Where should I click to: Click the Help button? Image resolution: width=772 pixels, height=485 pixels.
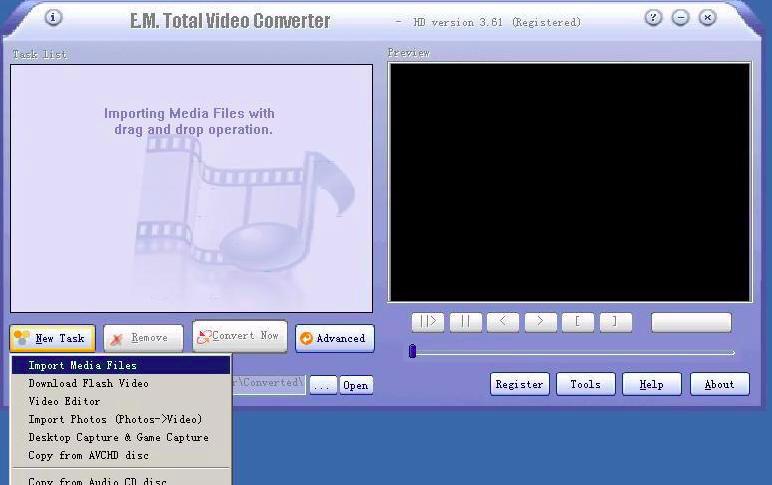coord(651,384)
